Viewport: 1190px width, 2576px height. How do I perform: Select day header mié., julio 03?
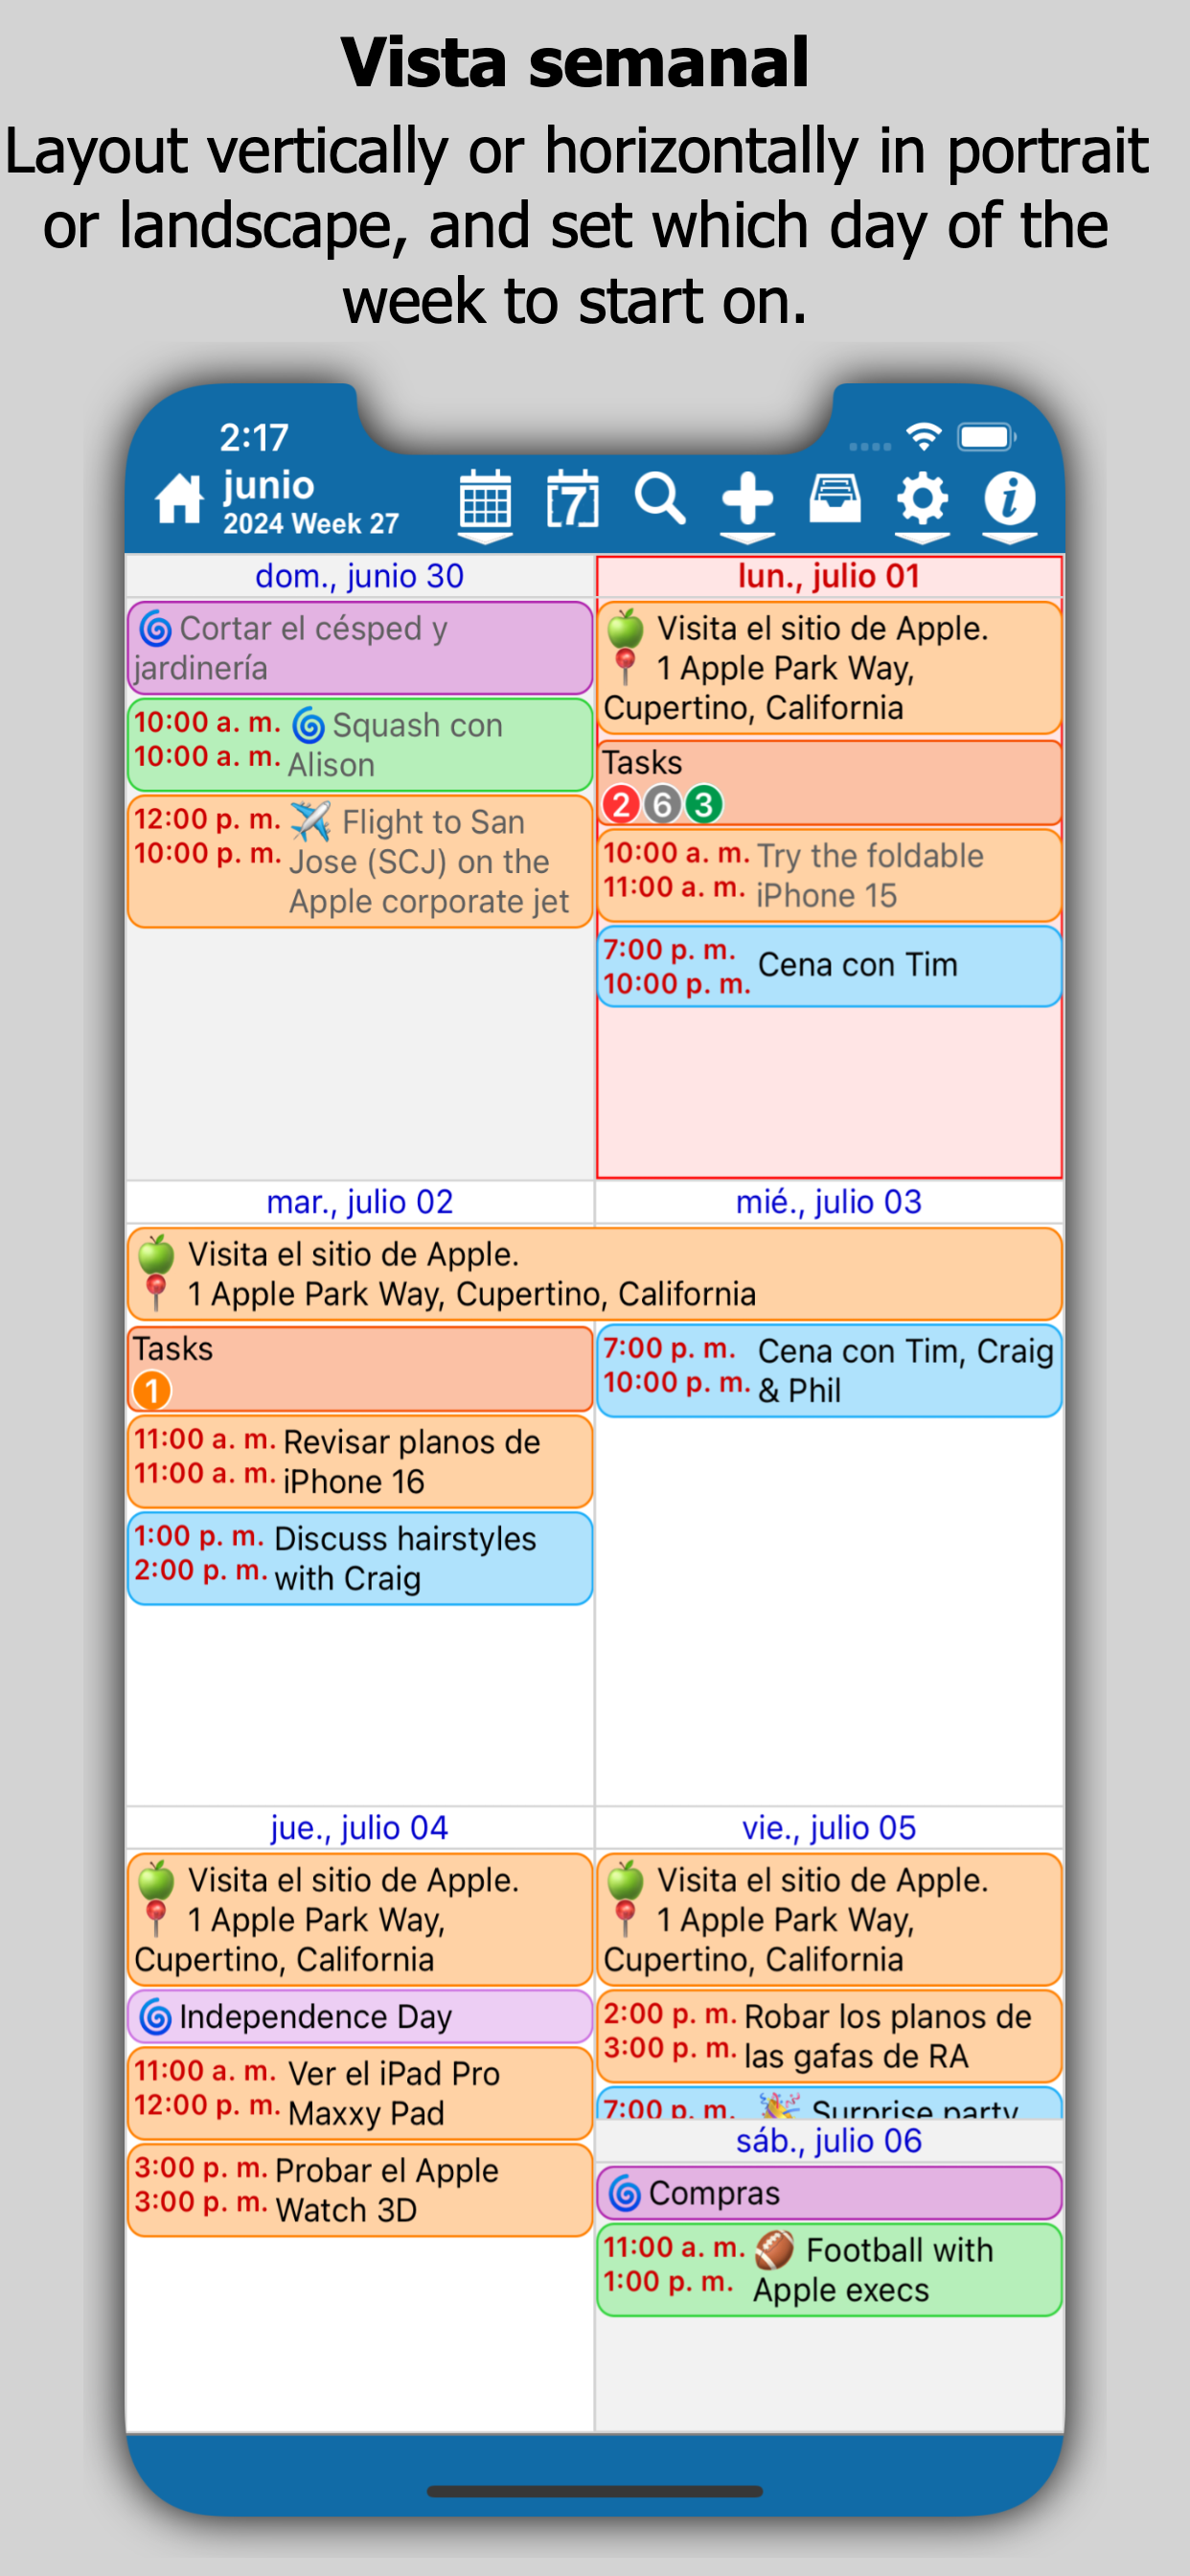[x=829, y=1201]
